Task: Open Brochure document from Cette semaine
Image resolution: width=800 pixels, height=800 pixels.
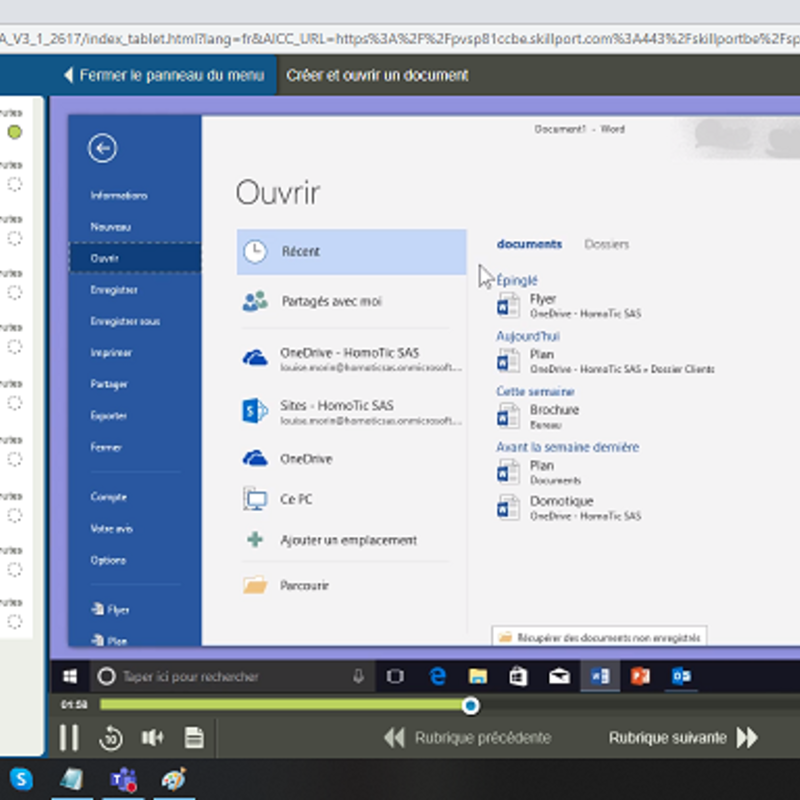Action: [x=538, y=416]
